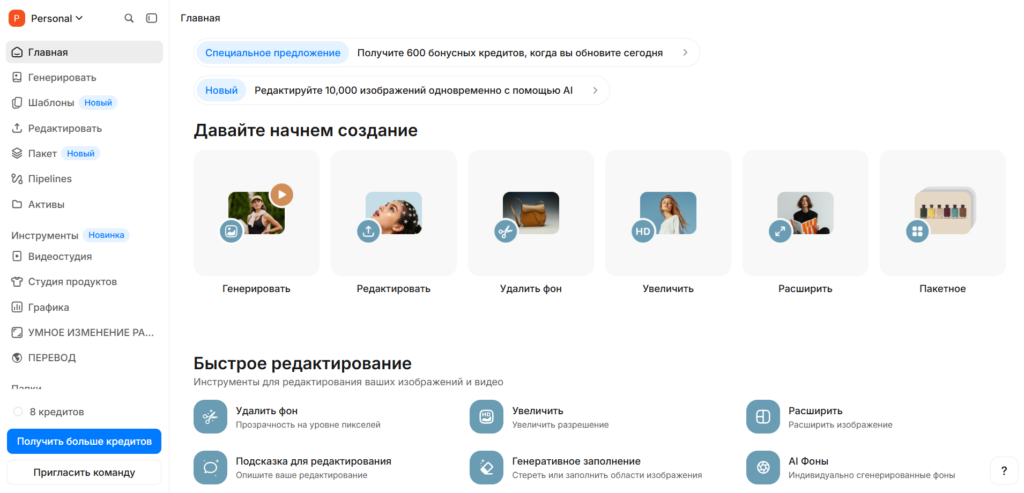Click the Графика chart icon

(18, 307)
